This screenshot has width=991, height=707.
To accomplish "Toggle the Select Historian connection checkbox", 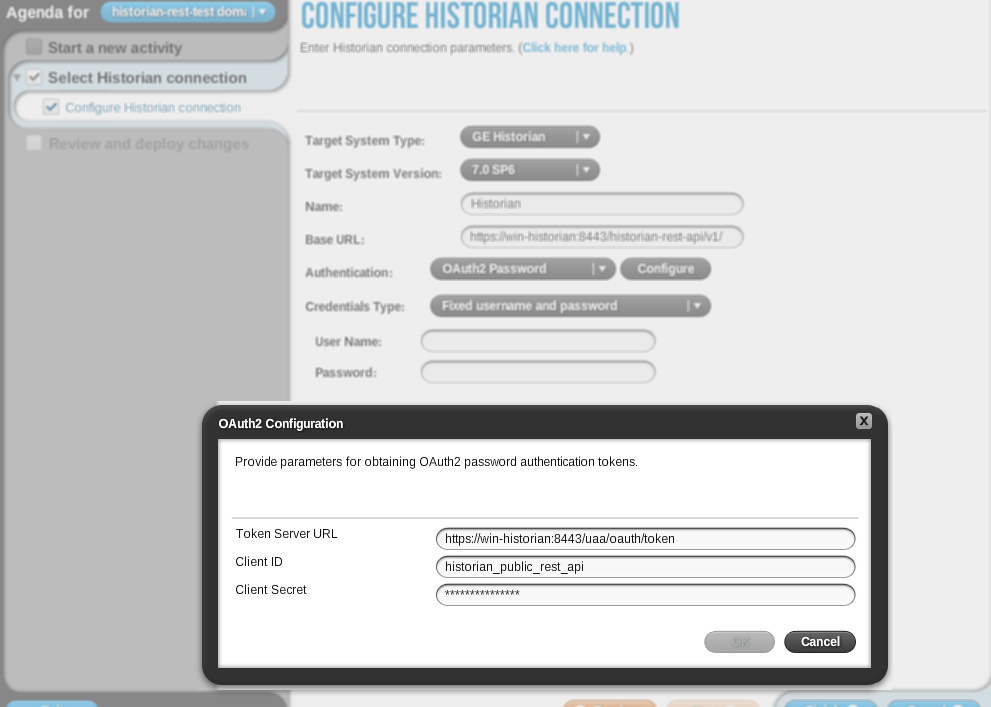I will coord(34,77).
